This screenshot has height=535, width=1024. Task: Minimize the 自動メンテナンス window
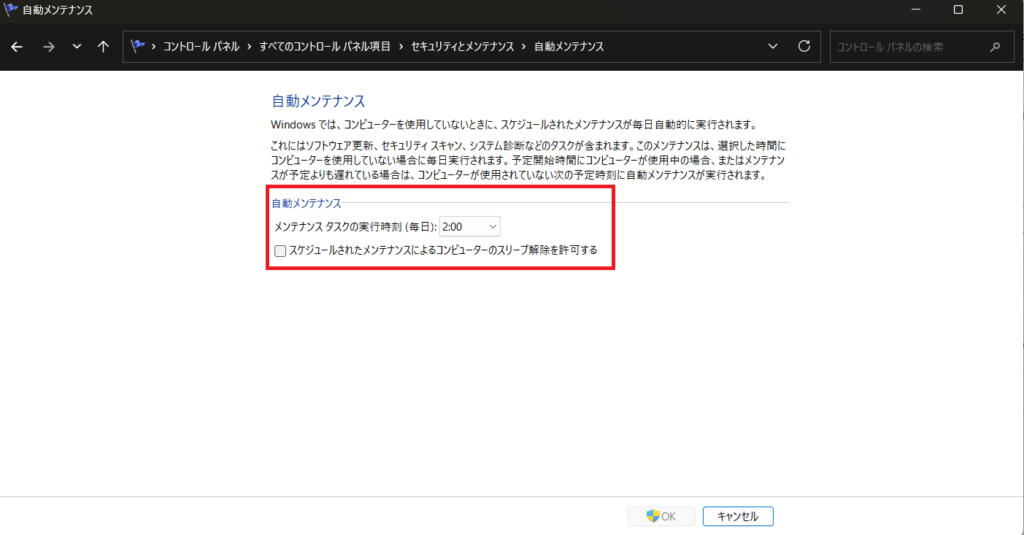(x=916, y=10)
